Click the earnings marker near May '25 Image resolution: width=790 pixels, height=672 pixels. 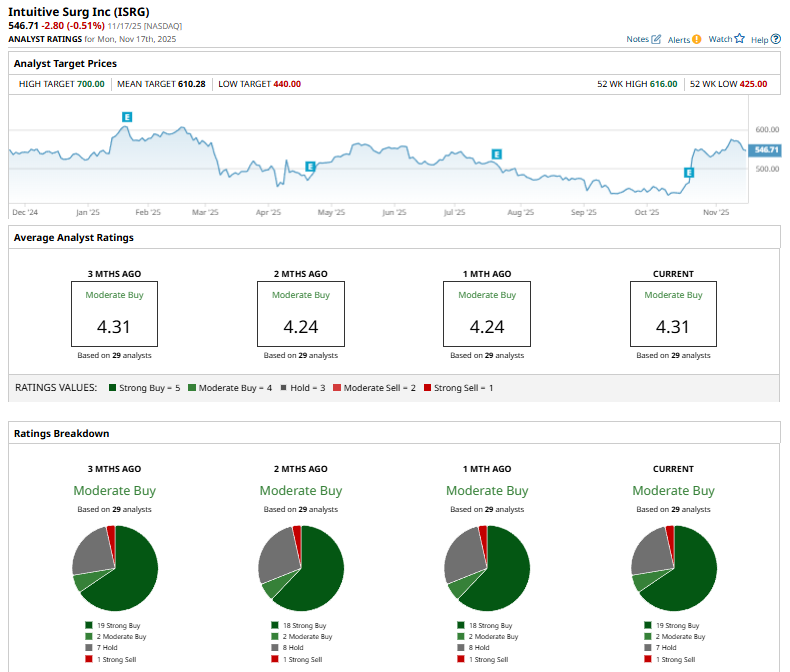tap(310, 166)
